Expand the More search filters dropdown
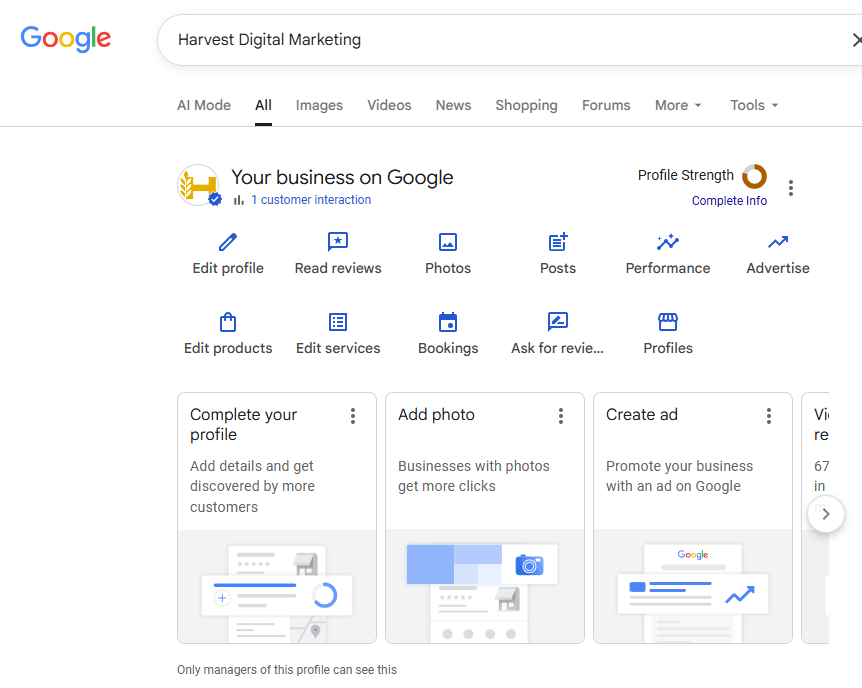 (678, 105)
